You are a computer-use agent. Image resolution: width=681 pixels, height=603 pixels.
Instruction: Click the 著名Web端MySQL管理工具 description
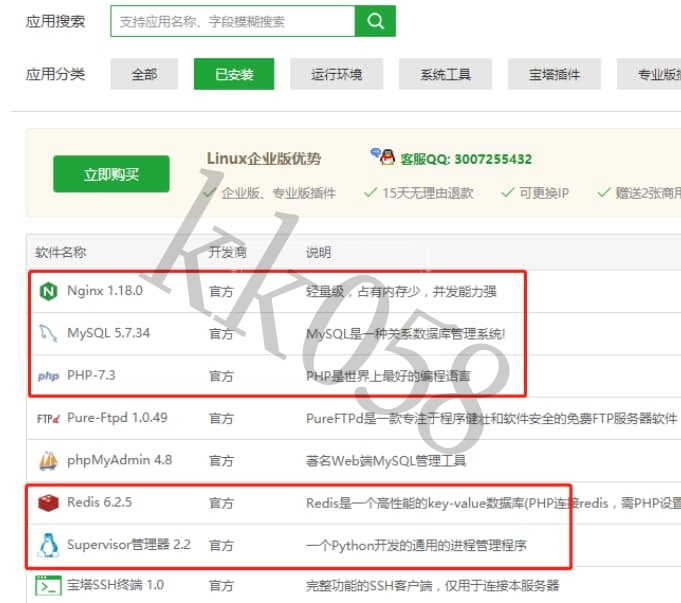point(386,461)
